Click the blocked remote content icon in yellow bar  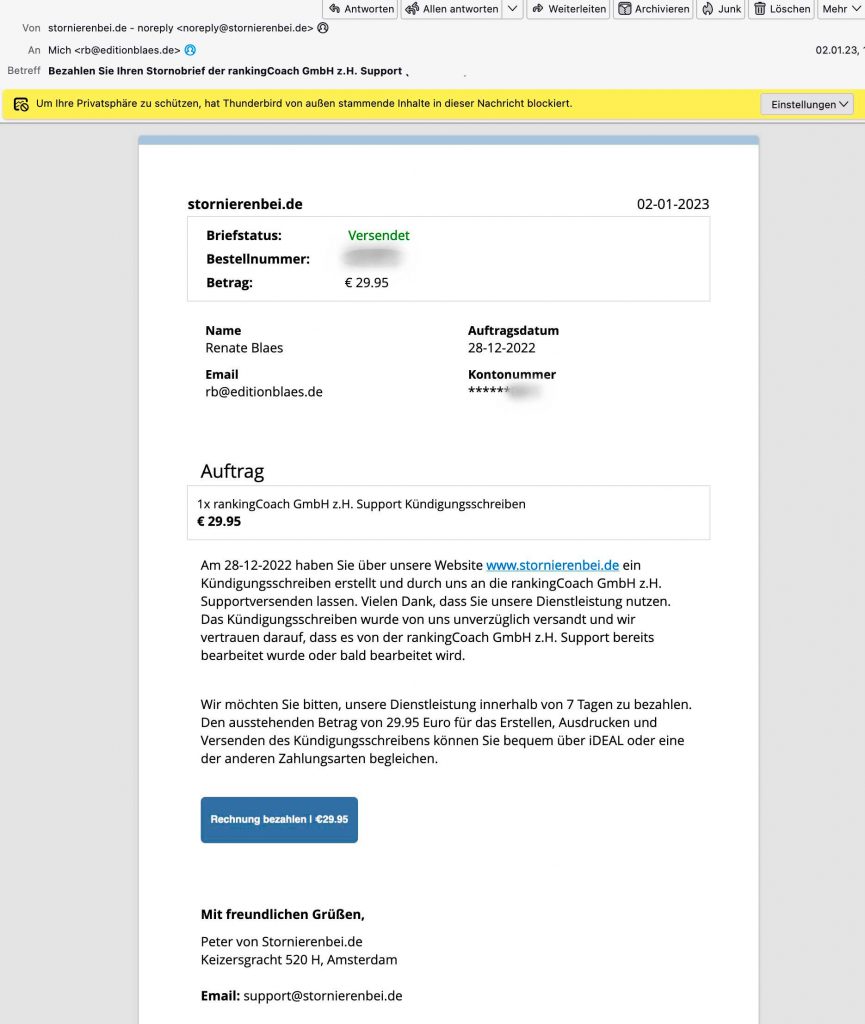[x=21, y=104]
